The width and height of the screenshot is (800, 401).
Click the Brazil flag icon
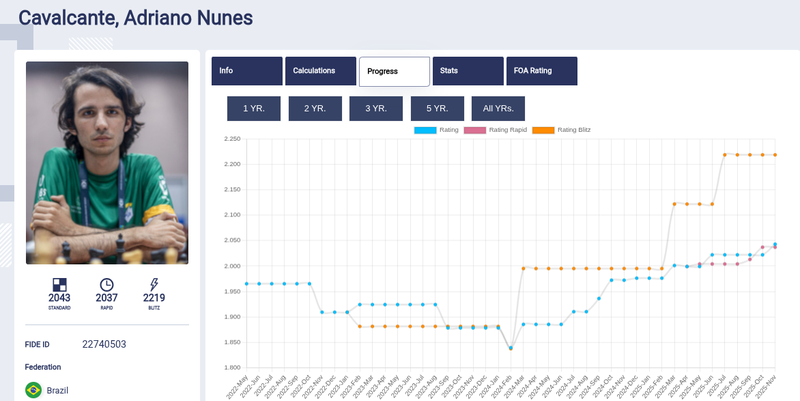coord(32,388)
